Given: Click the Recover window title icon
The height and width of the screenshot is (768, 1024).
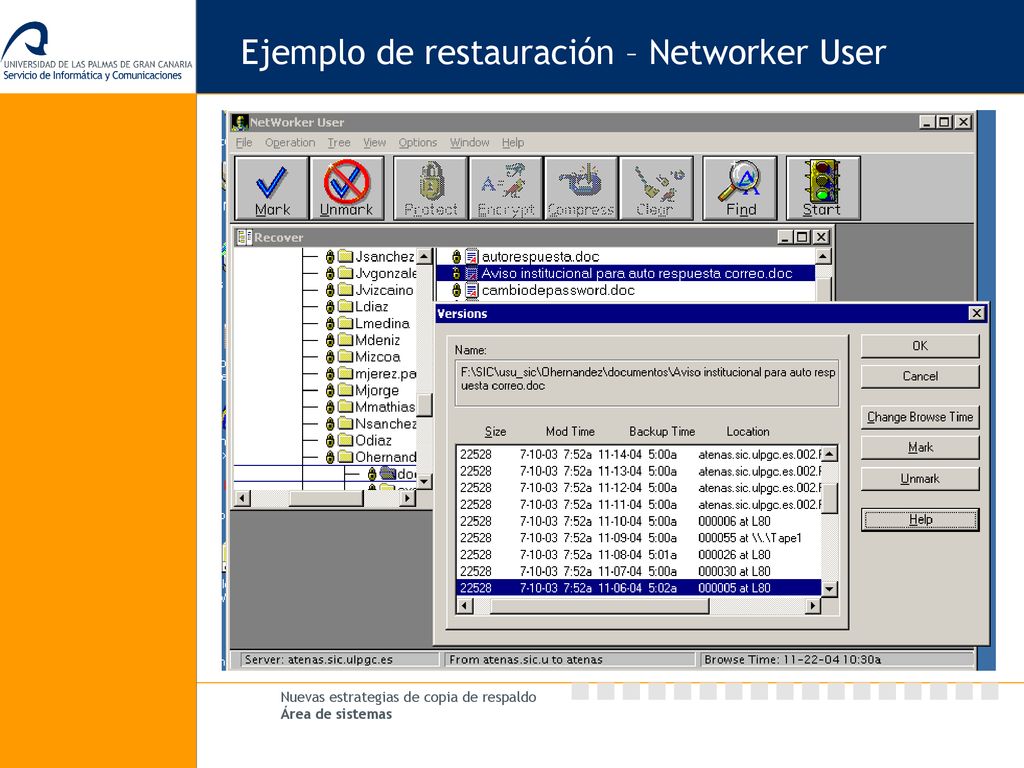Looking at the screenshot, I should coord(244,237).
